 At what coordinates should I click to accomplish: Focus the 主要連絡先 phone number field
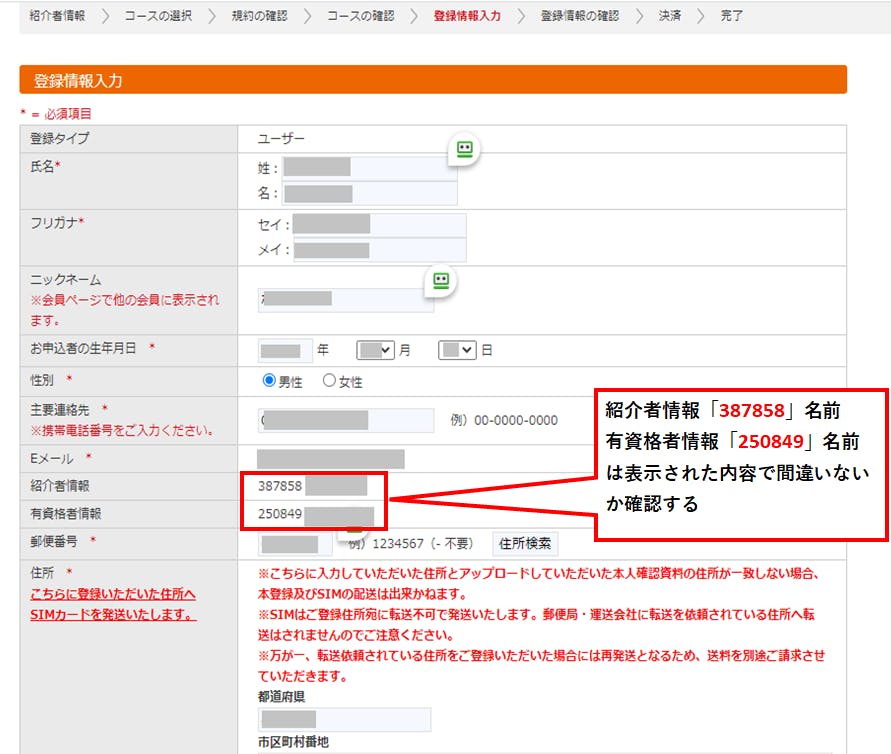coord(345,420)
